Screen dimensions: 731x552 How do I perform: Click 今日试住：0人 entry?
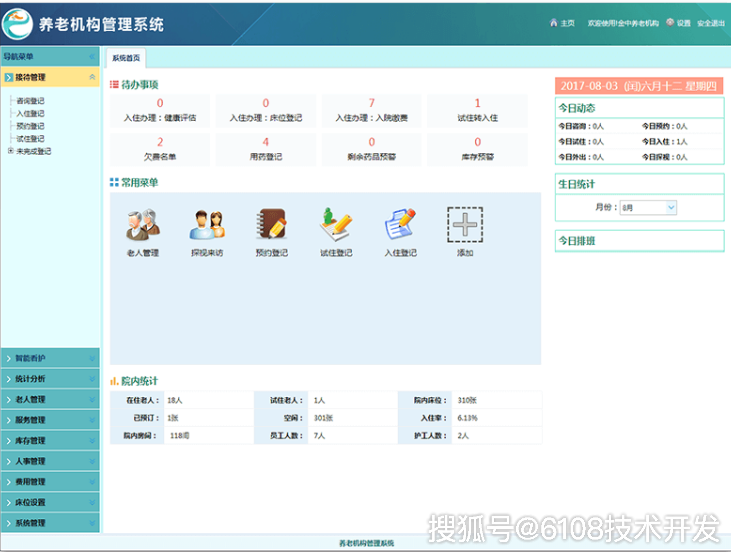[x=581, y=142]
